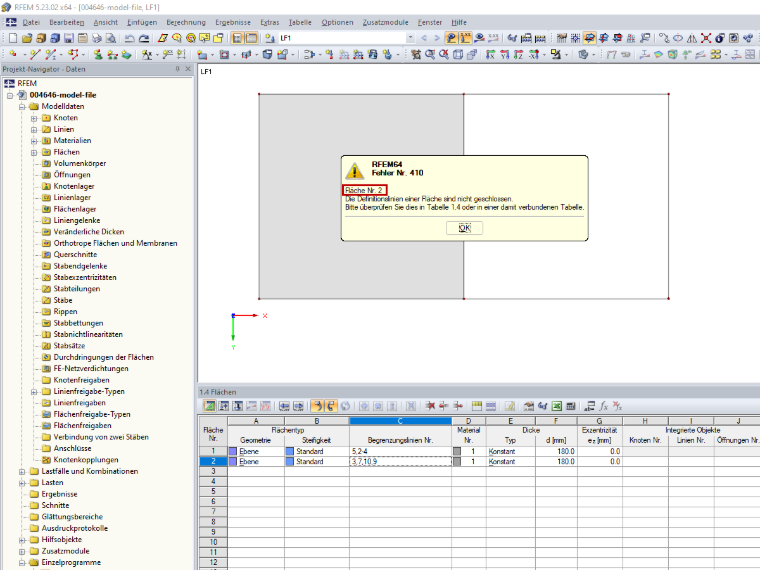Select column header C in the table

(400, 421)
